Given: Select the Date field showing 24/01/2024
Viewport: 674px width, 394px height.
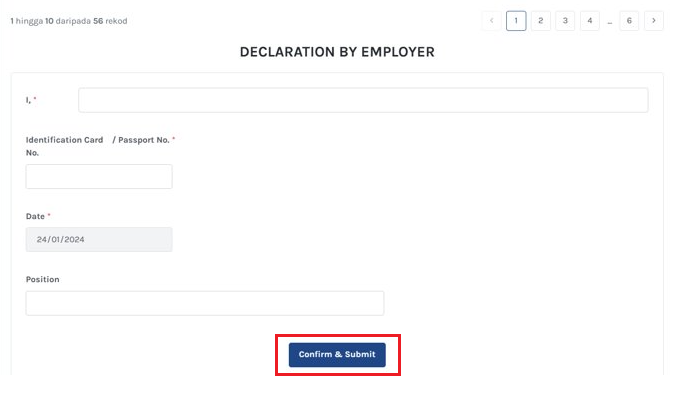Looking at the screenshot, I should click(99, 239).
